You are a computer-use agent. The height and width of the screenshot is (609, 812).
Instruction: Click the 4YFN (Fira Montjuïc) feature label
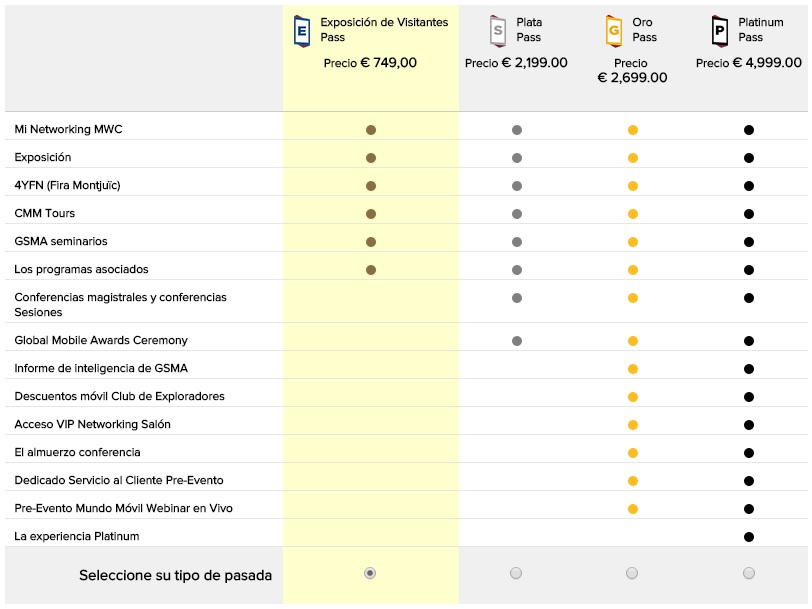tap(67, 185)
